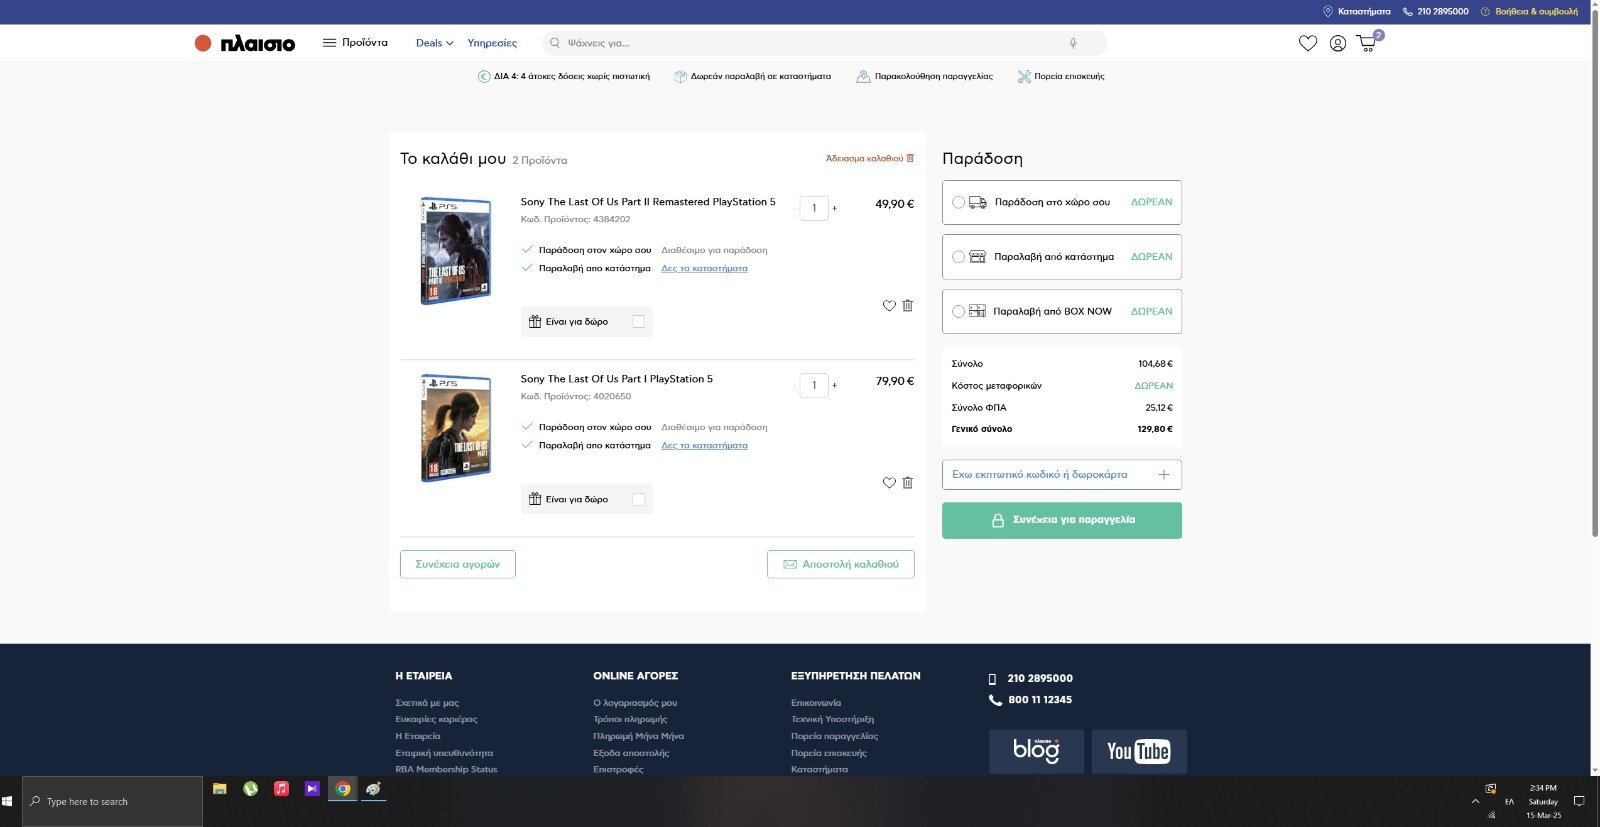The height and width of the screenshot is (827, 1600).
Task: Open Last Of Us Part I cover thumbnail
Action: 456,428
